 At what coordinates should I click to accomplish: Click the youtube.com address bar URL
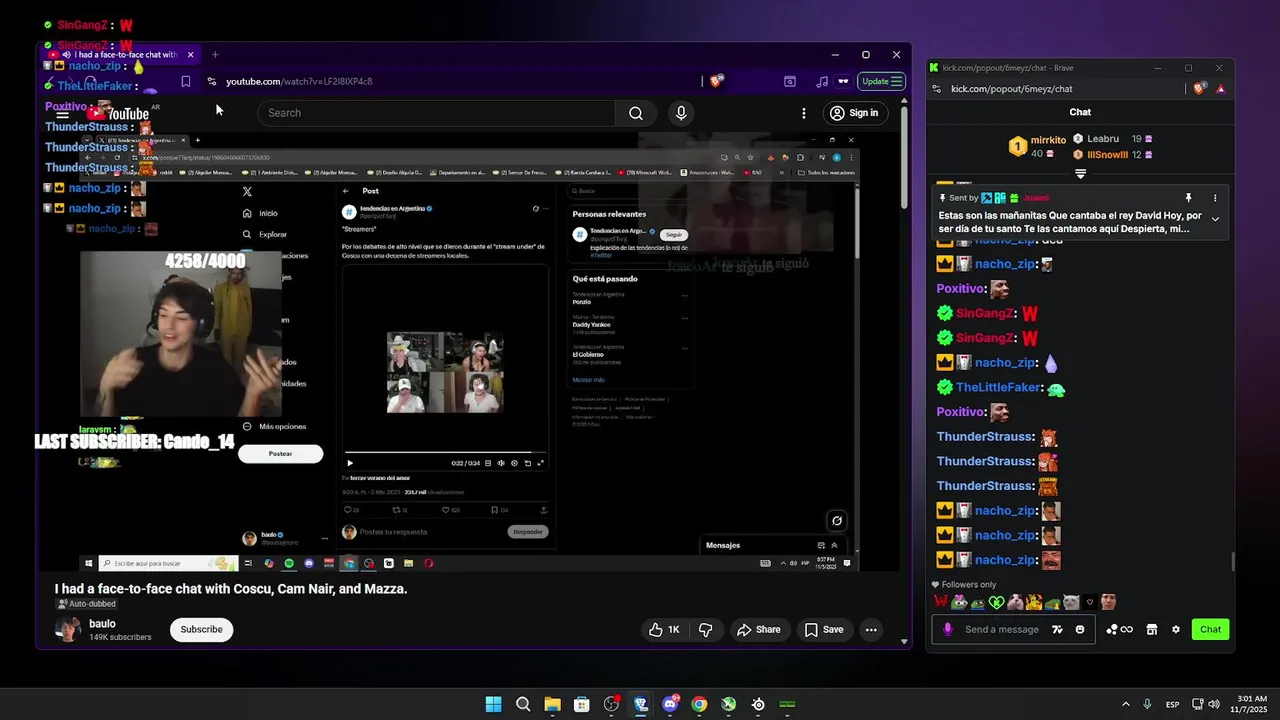tap(299, 81)
